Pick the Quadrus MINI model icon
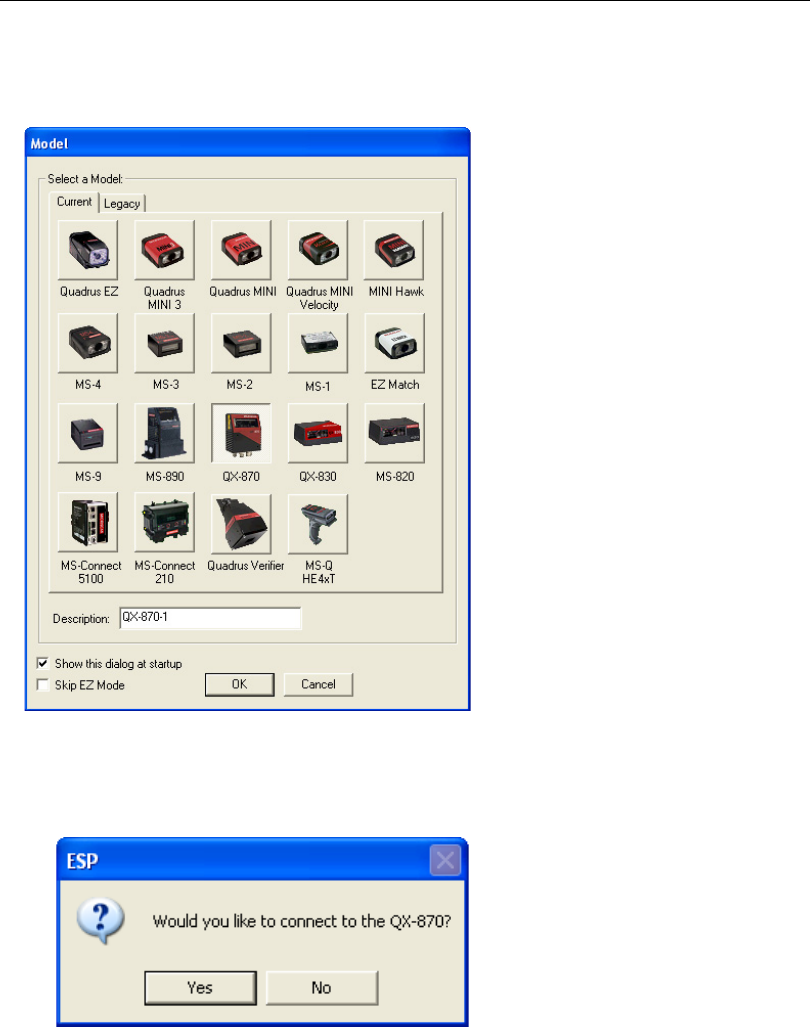 [x=242, y=250]
